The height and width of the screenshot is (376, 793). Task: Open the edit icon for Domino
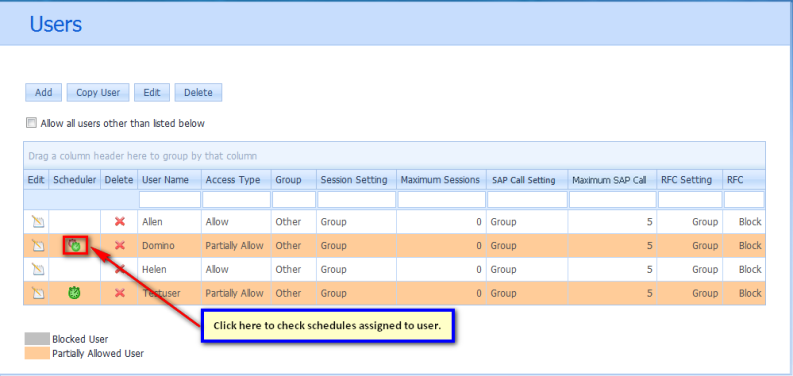tap(37, 245)
